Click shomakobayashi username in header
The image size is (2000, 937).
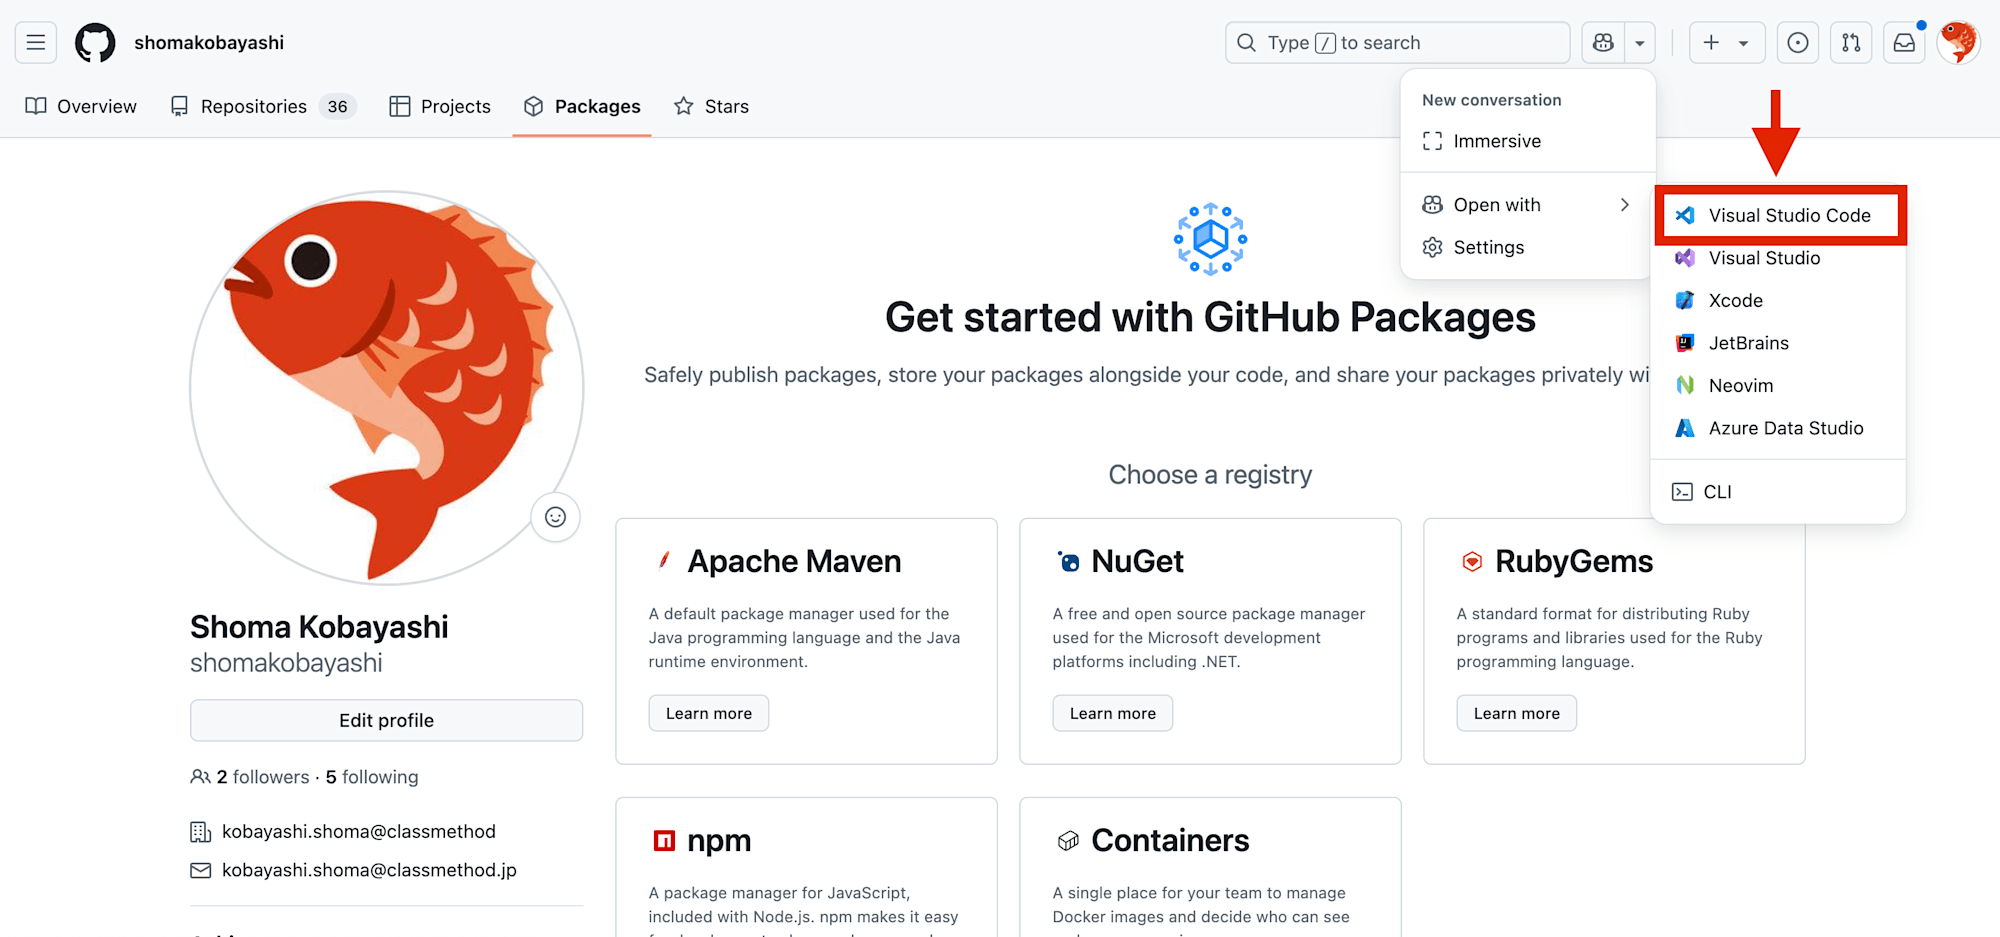(x=209, y=42)
